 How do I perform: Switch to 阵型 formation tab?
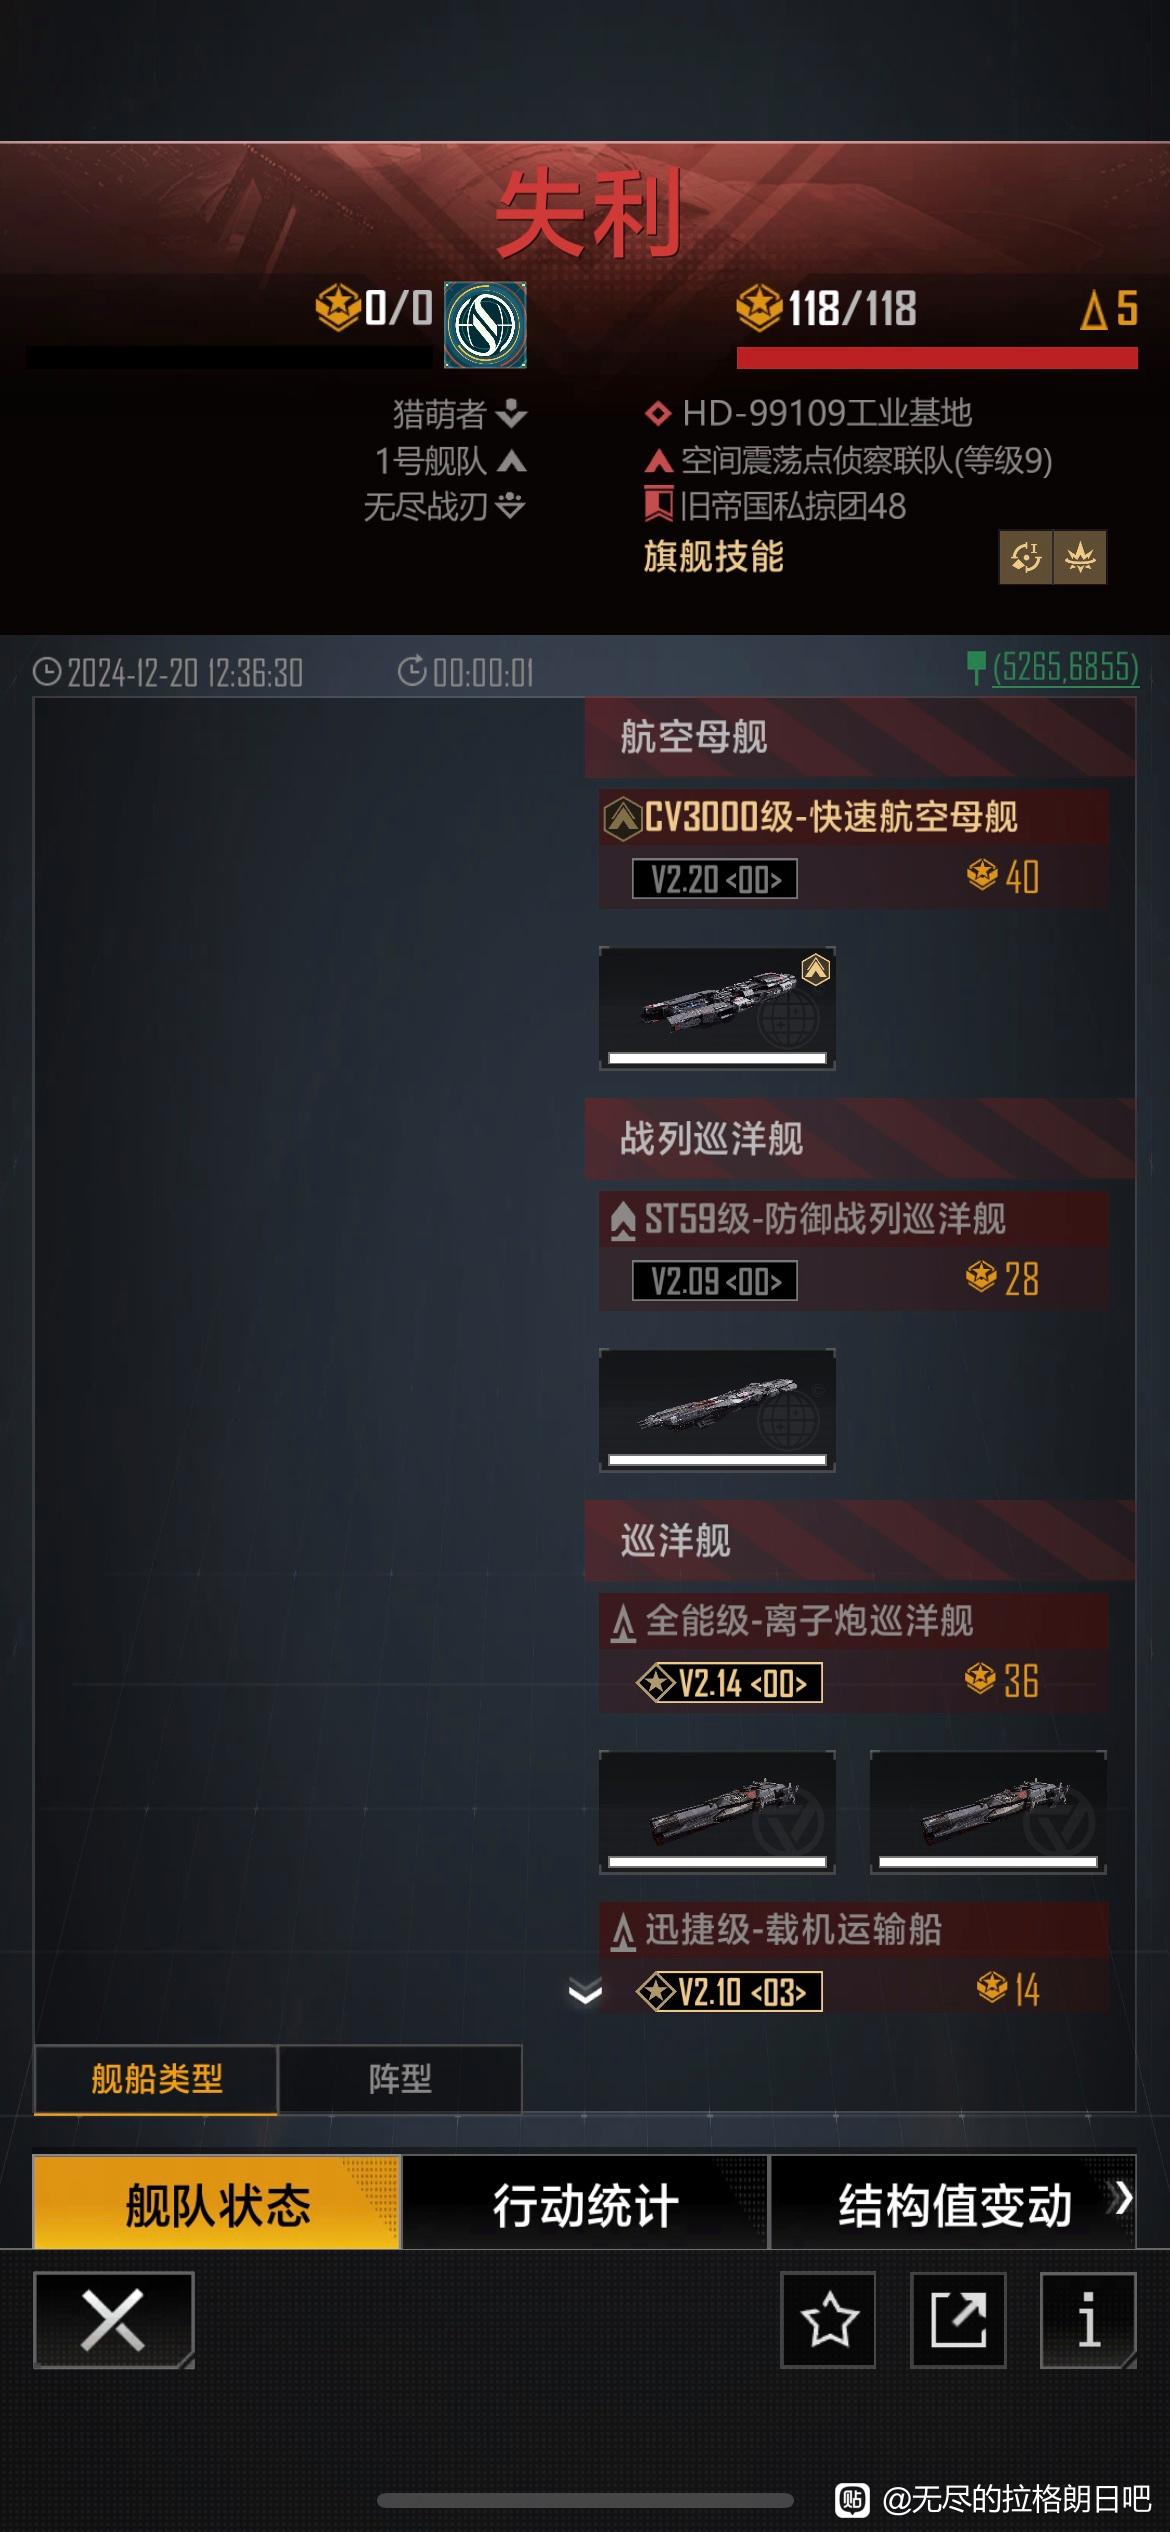click(400, 2079)
